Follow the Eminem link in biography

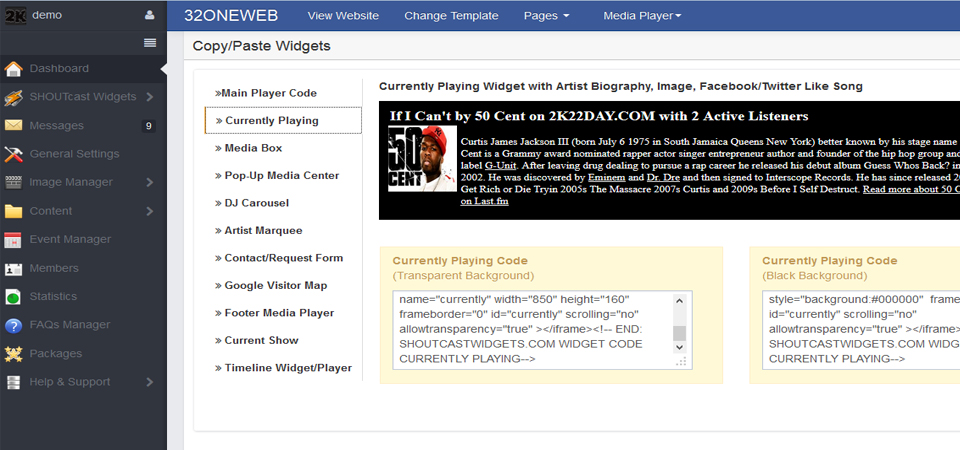point(606,178)
